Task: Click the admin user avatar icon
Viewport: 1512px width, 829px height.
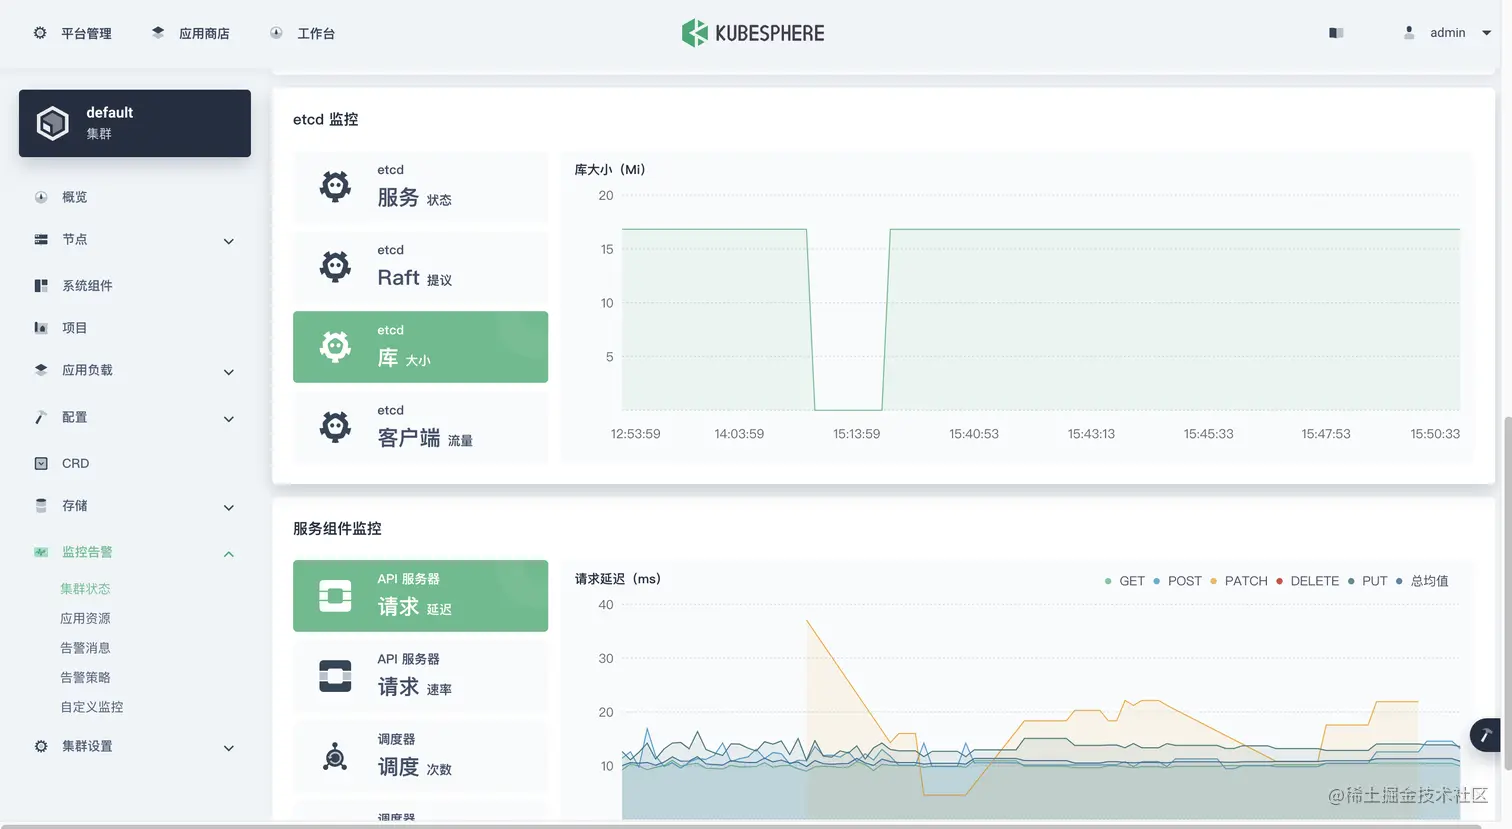Action: click(1409, 33)
